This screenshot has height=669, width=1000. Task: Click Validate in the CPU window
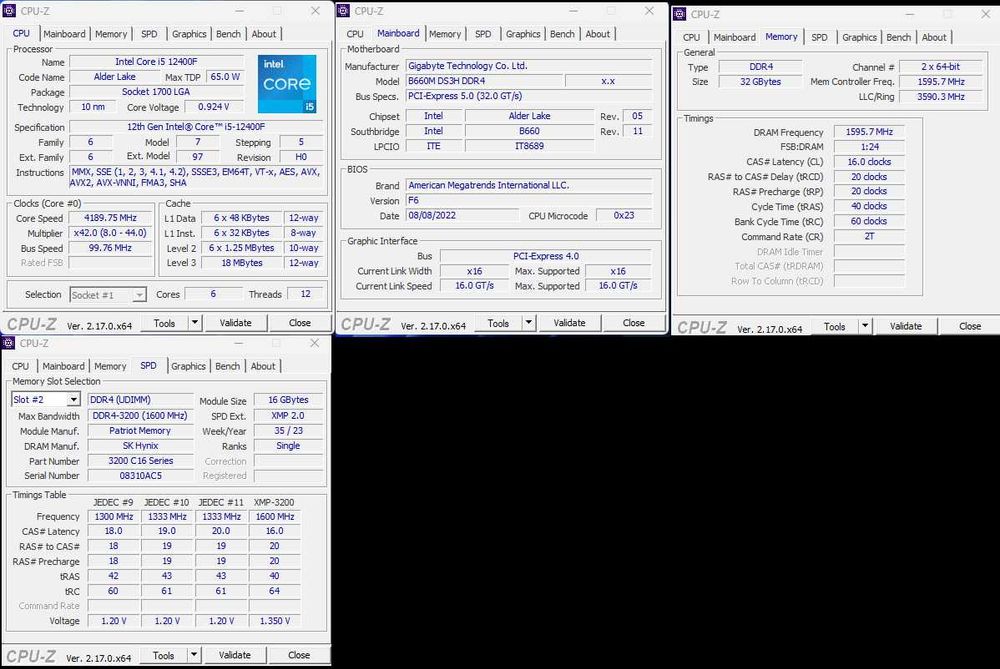click(x=235, y=323)
